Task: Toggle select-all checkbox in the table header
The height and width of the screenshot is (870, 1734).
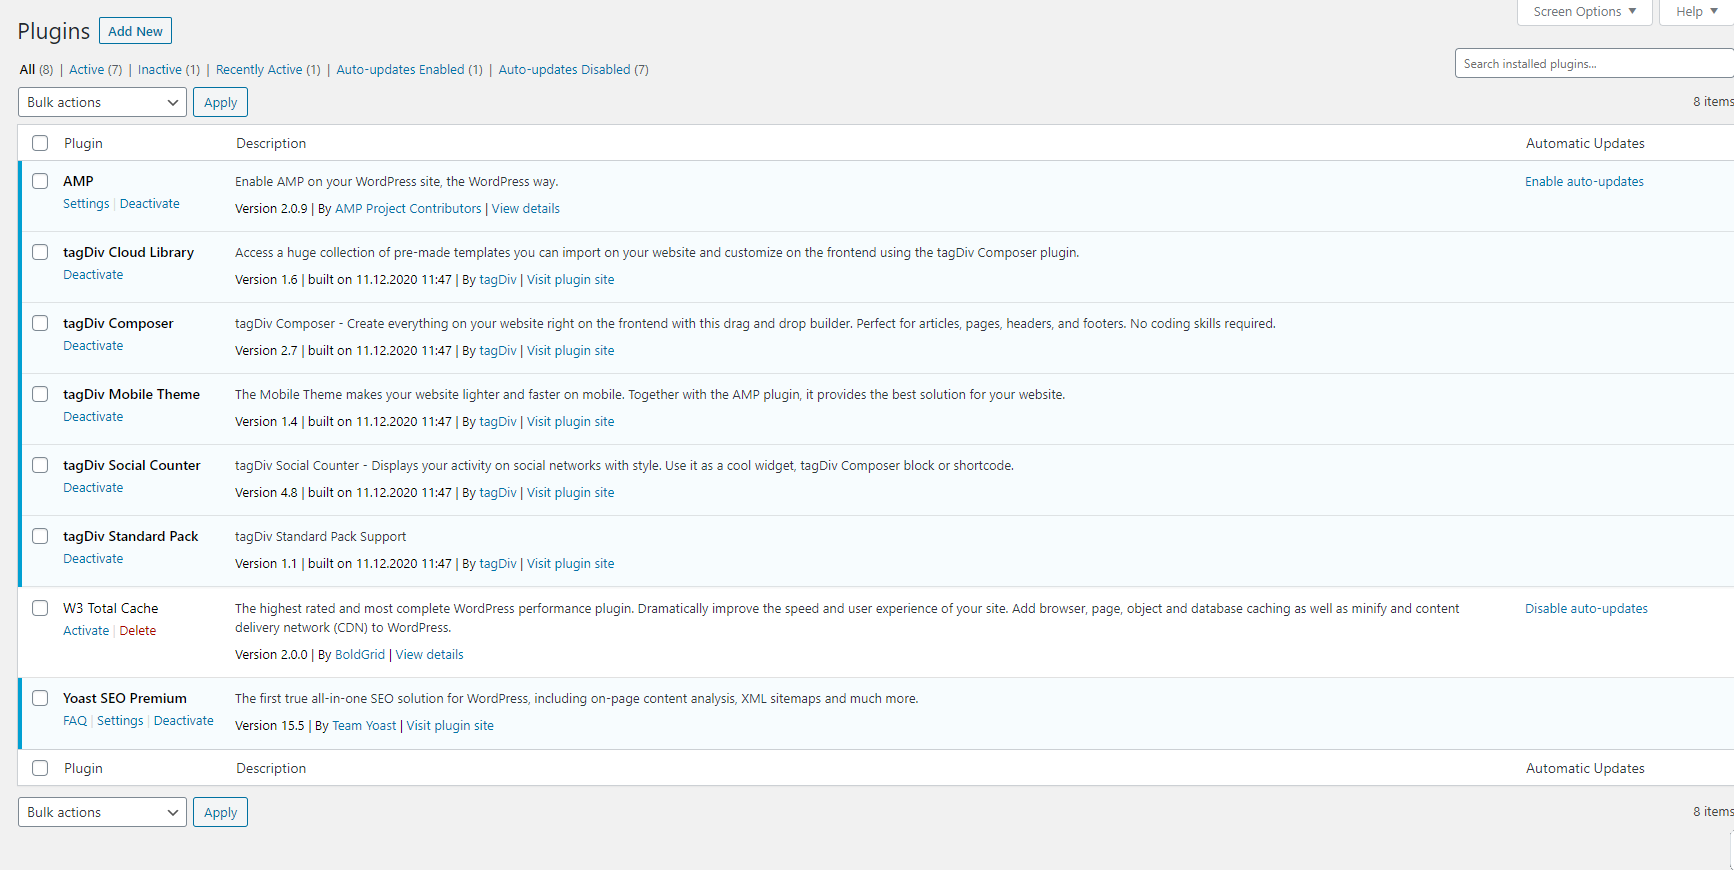Action: click(40, 143)
